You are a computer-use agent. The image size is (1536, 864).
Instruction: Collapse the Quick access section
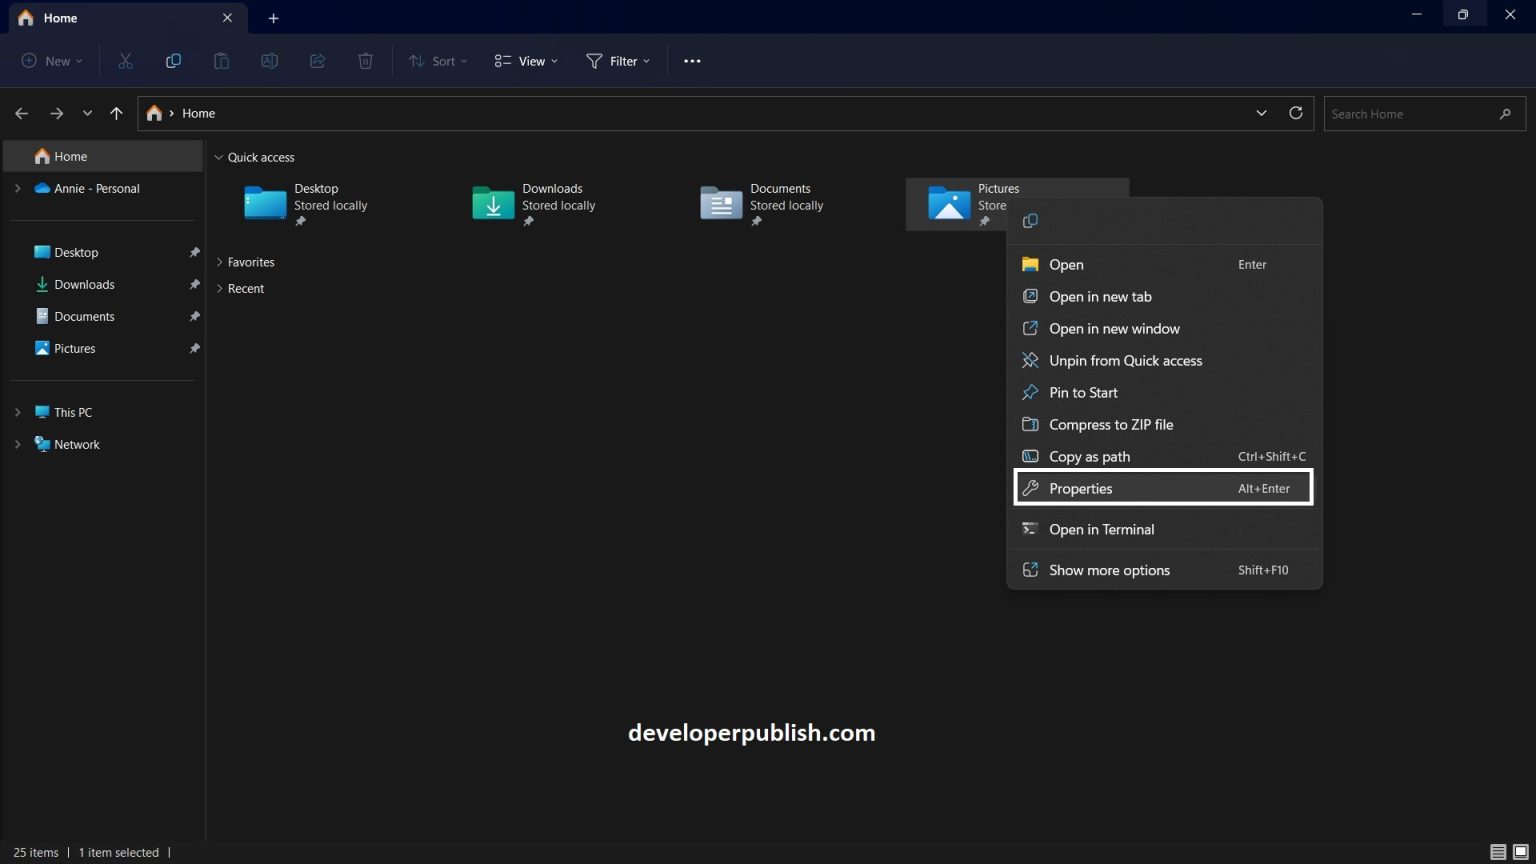point(218,157)
